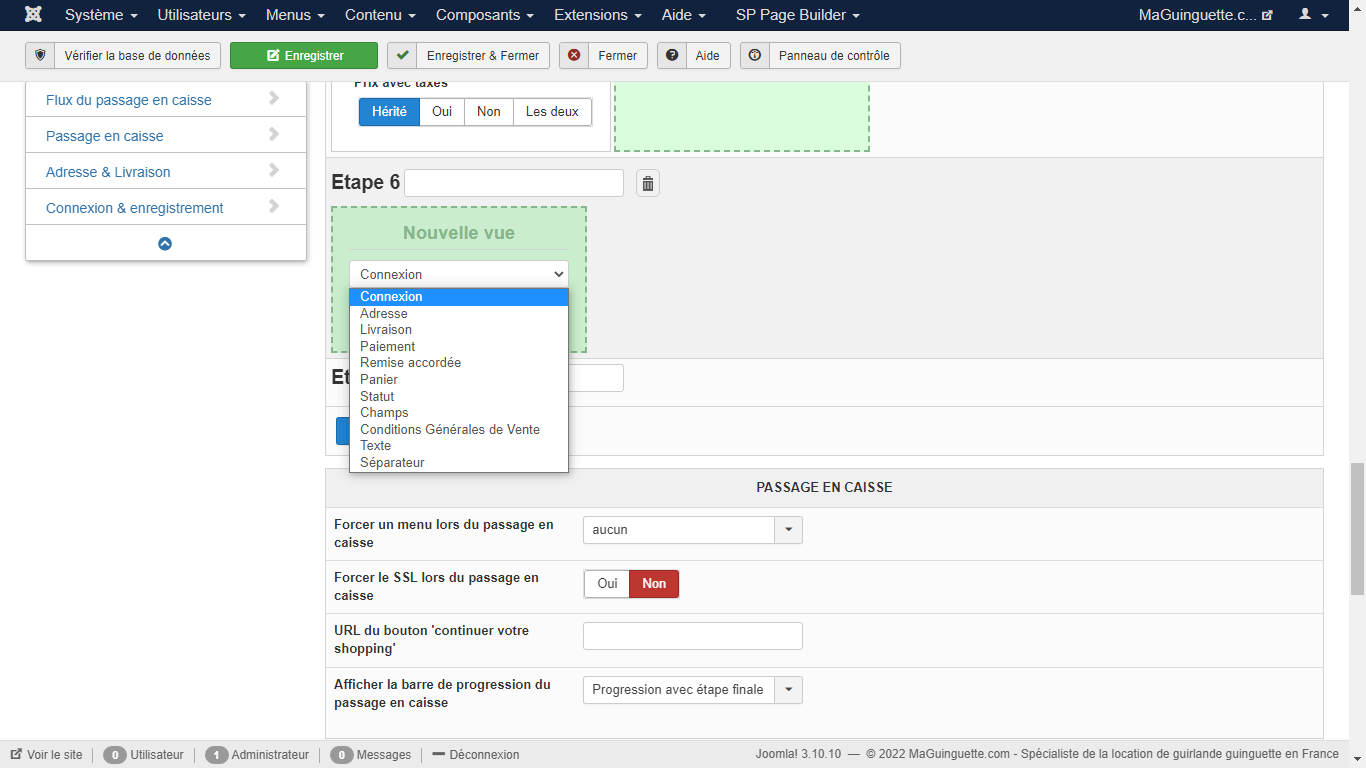Choose Paiement in the view list

tap(459, 346)
